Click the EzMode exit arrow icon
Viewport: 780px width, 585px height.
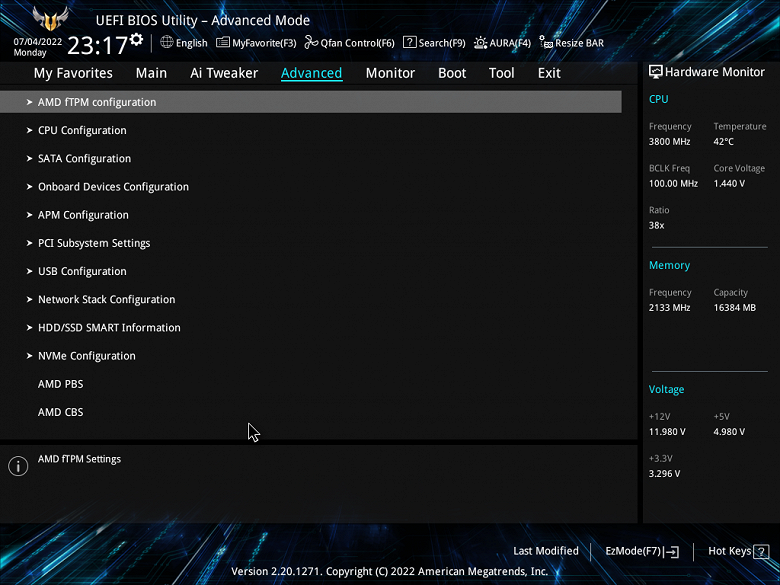click(x=672, y=551)
